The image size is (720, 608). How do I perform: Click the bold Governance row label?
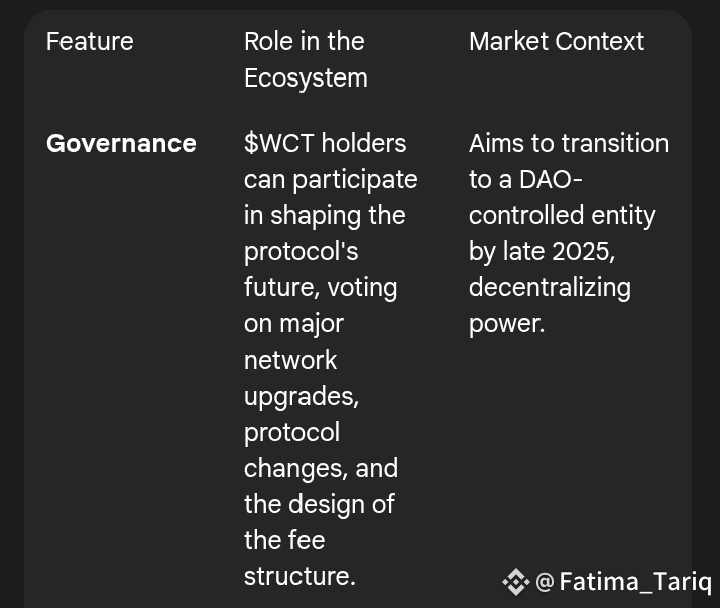click(121, 143)
